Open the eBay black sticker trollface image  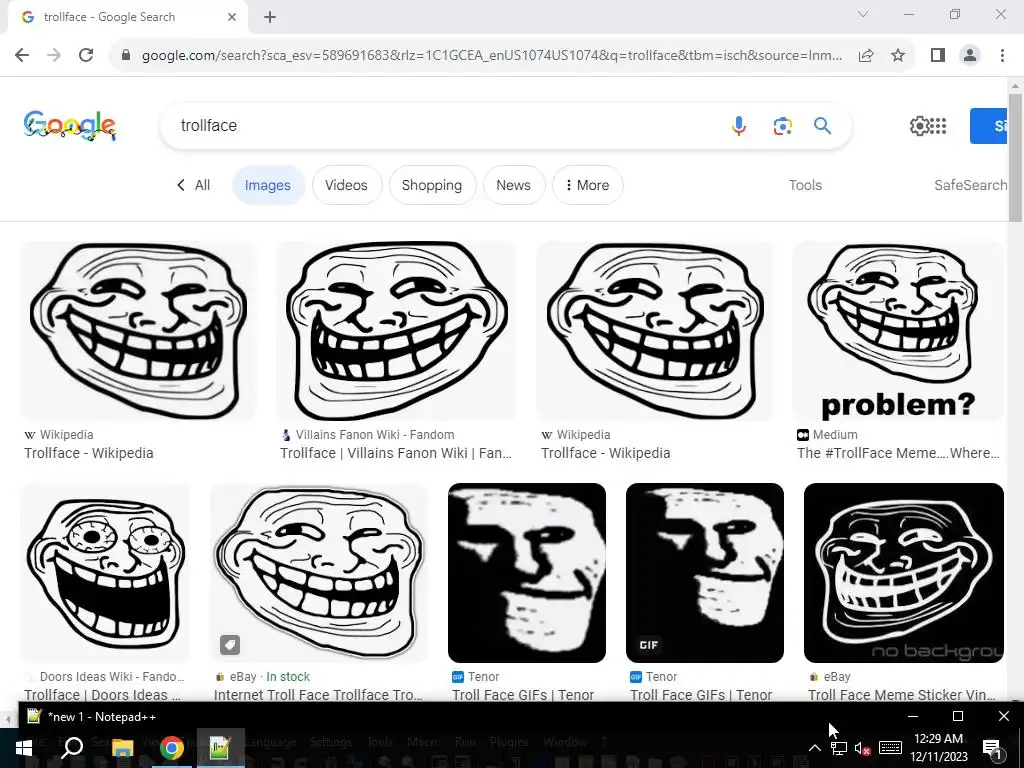tap(904, 573)
